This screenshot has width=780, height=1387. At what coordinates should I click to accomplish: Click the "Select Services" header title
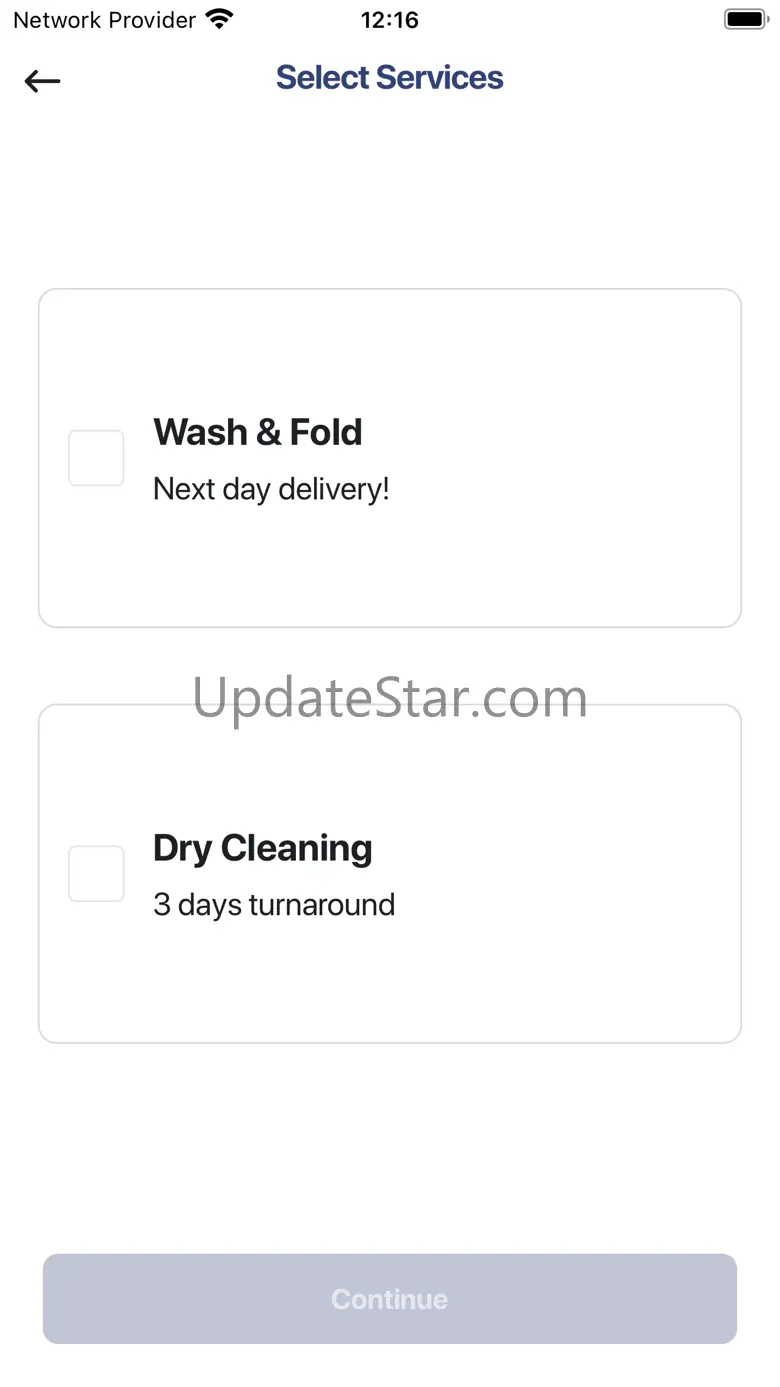[389, 78]
